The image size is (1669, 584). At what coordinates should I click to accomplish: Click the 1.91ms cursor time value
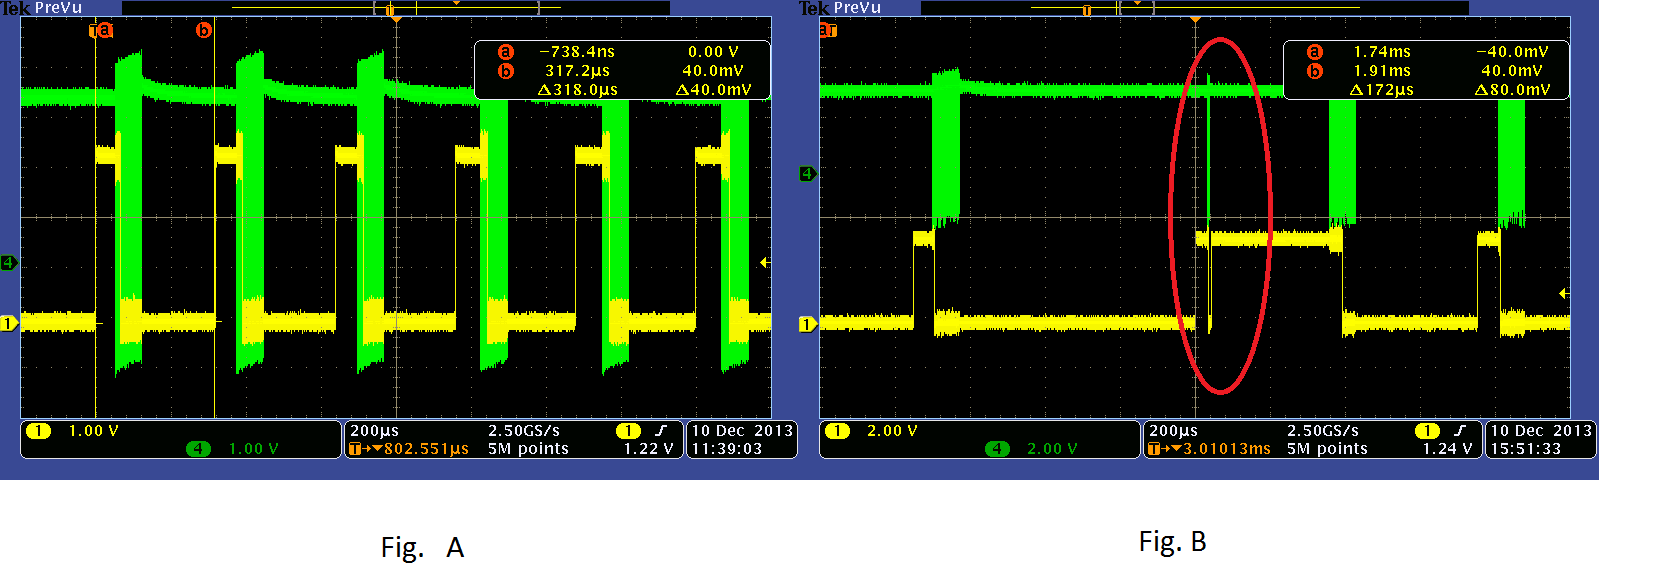click(1382, 71)
